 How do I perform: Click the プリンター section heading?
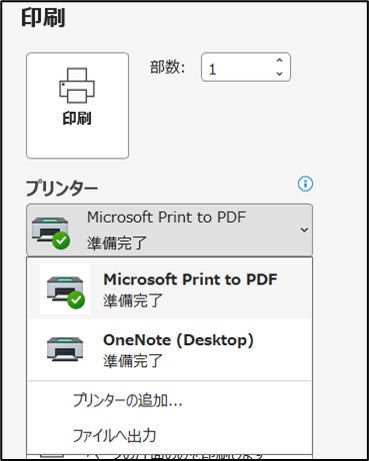[62, 188]
